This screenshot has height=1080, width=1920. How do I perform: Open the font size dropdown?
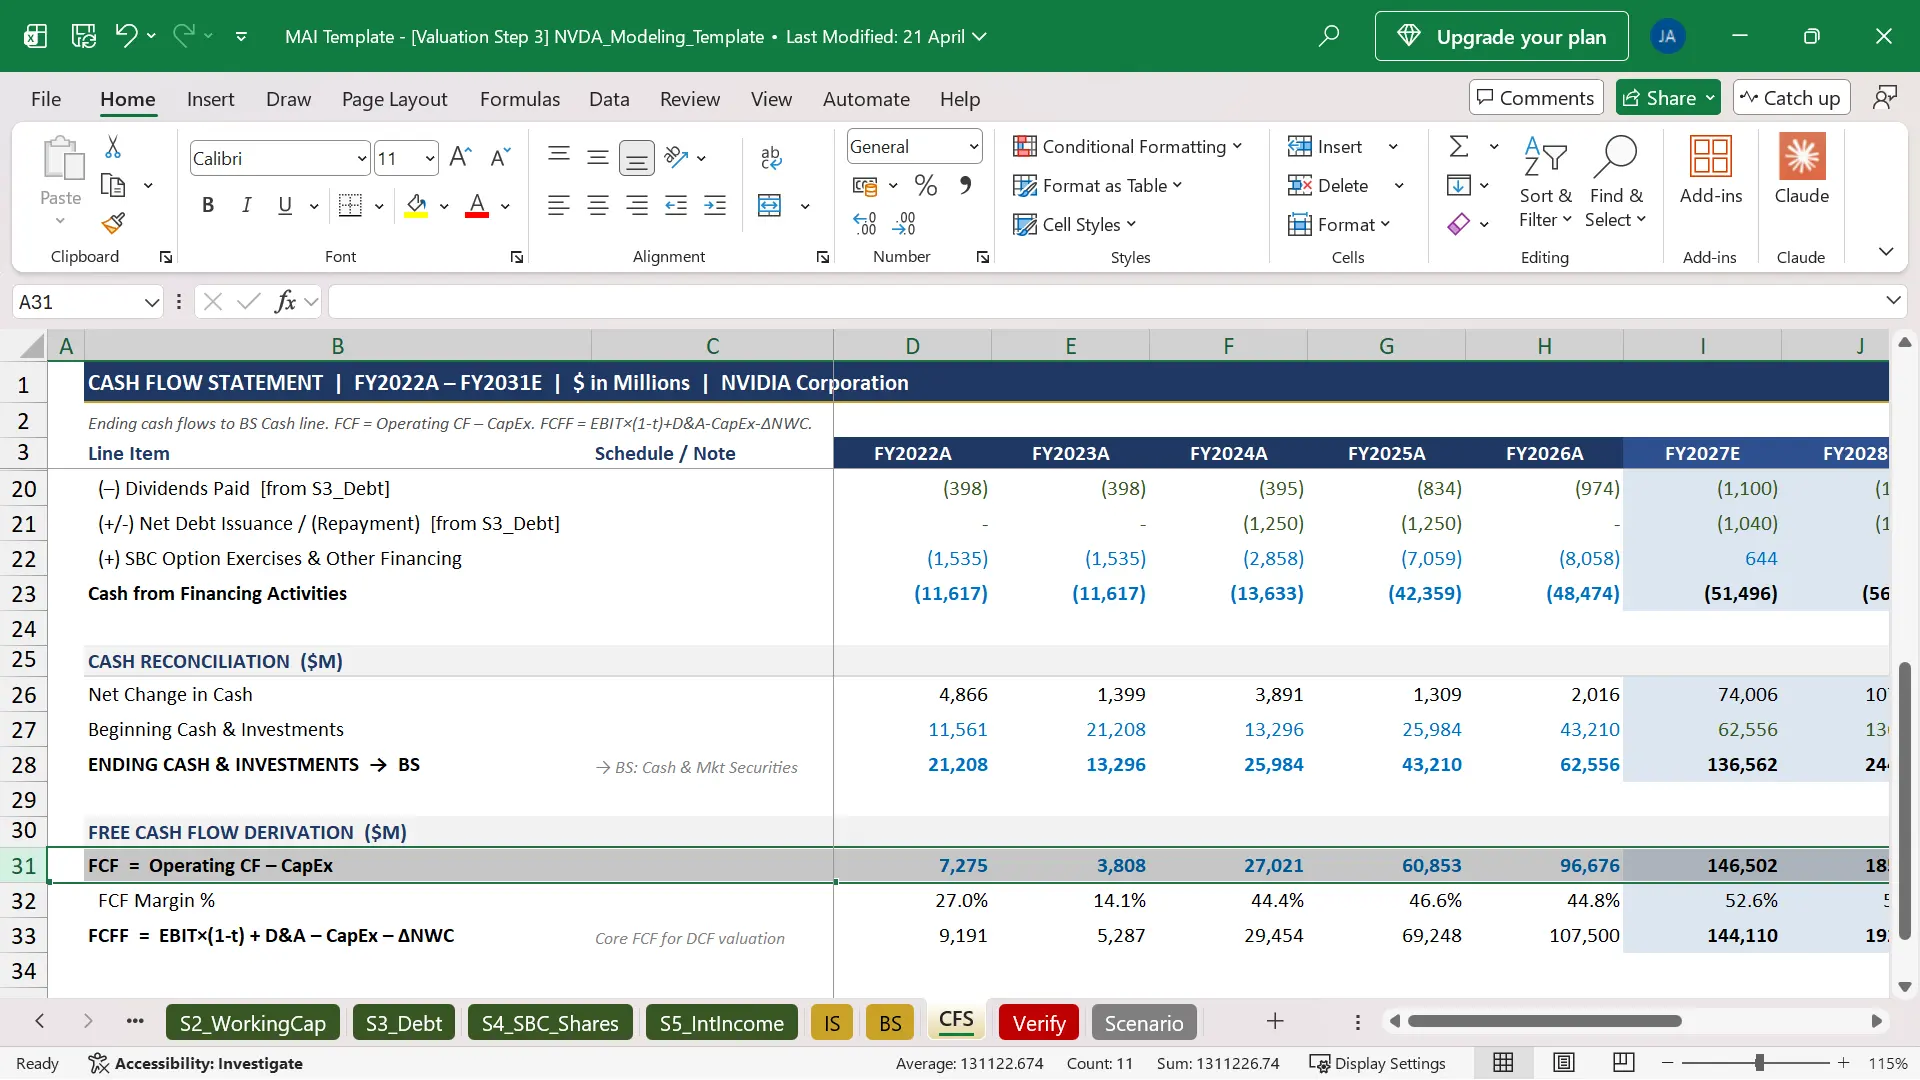coord(430,158)
